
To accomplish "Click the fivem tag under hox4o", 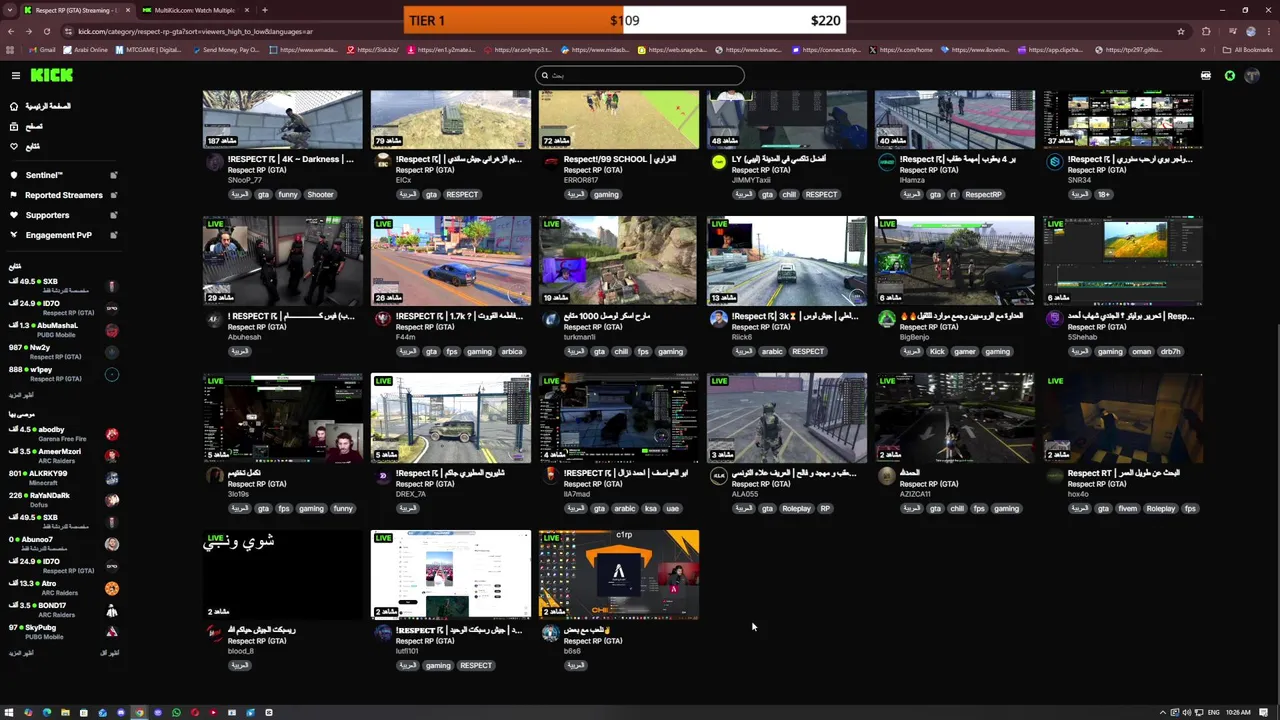I will click(x=1127, y=509).
